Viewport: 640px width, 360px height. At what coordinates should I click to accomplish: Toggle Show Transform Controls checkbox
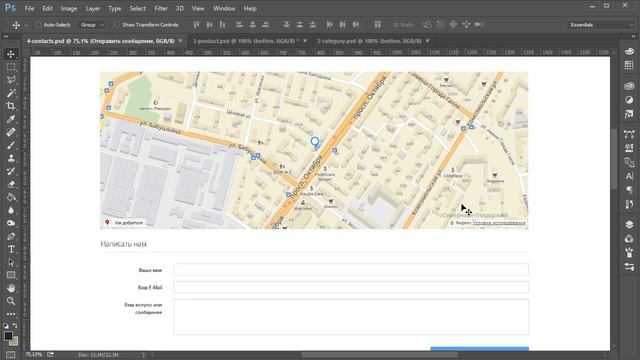[x=117, y=25]
